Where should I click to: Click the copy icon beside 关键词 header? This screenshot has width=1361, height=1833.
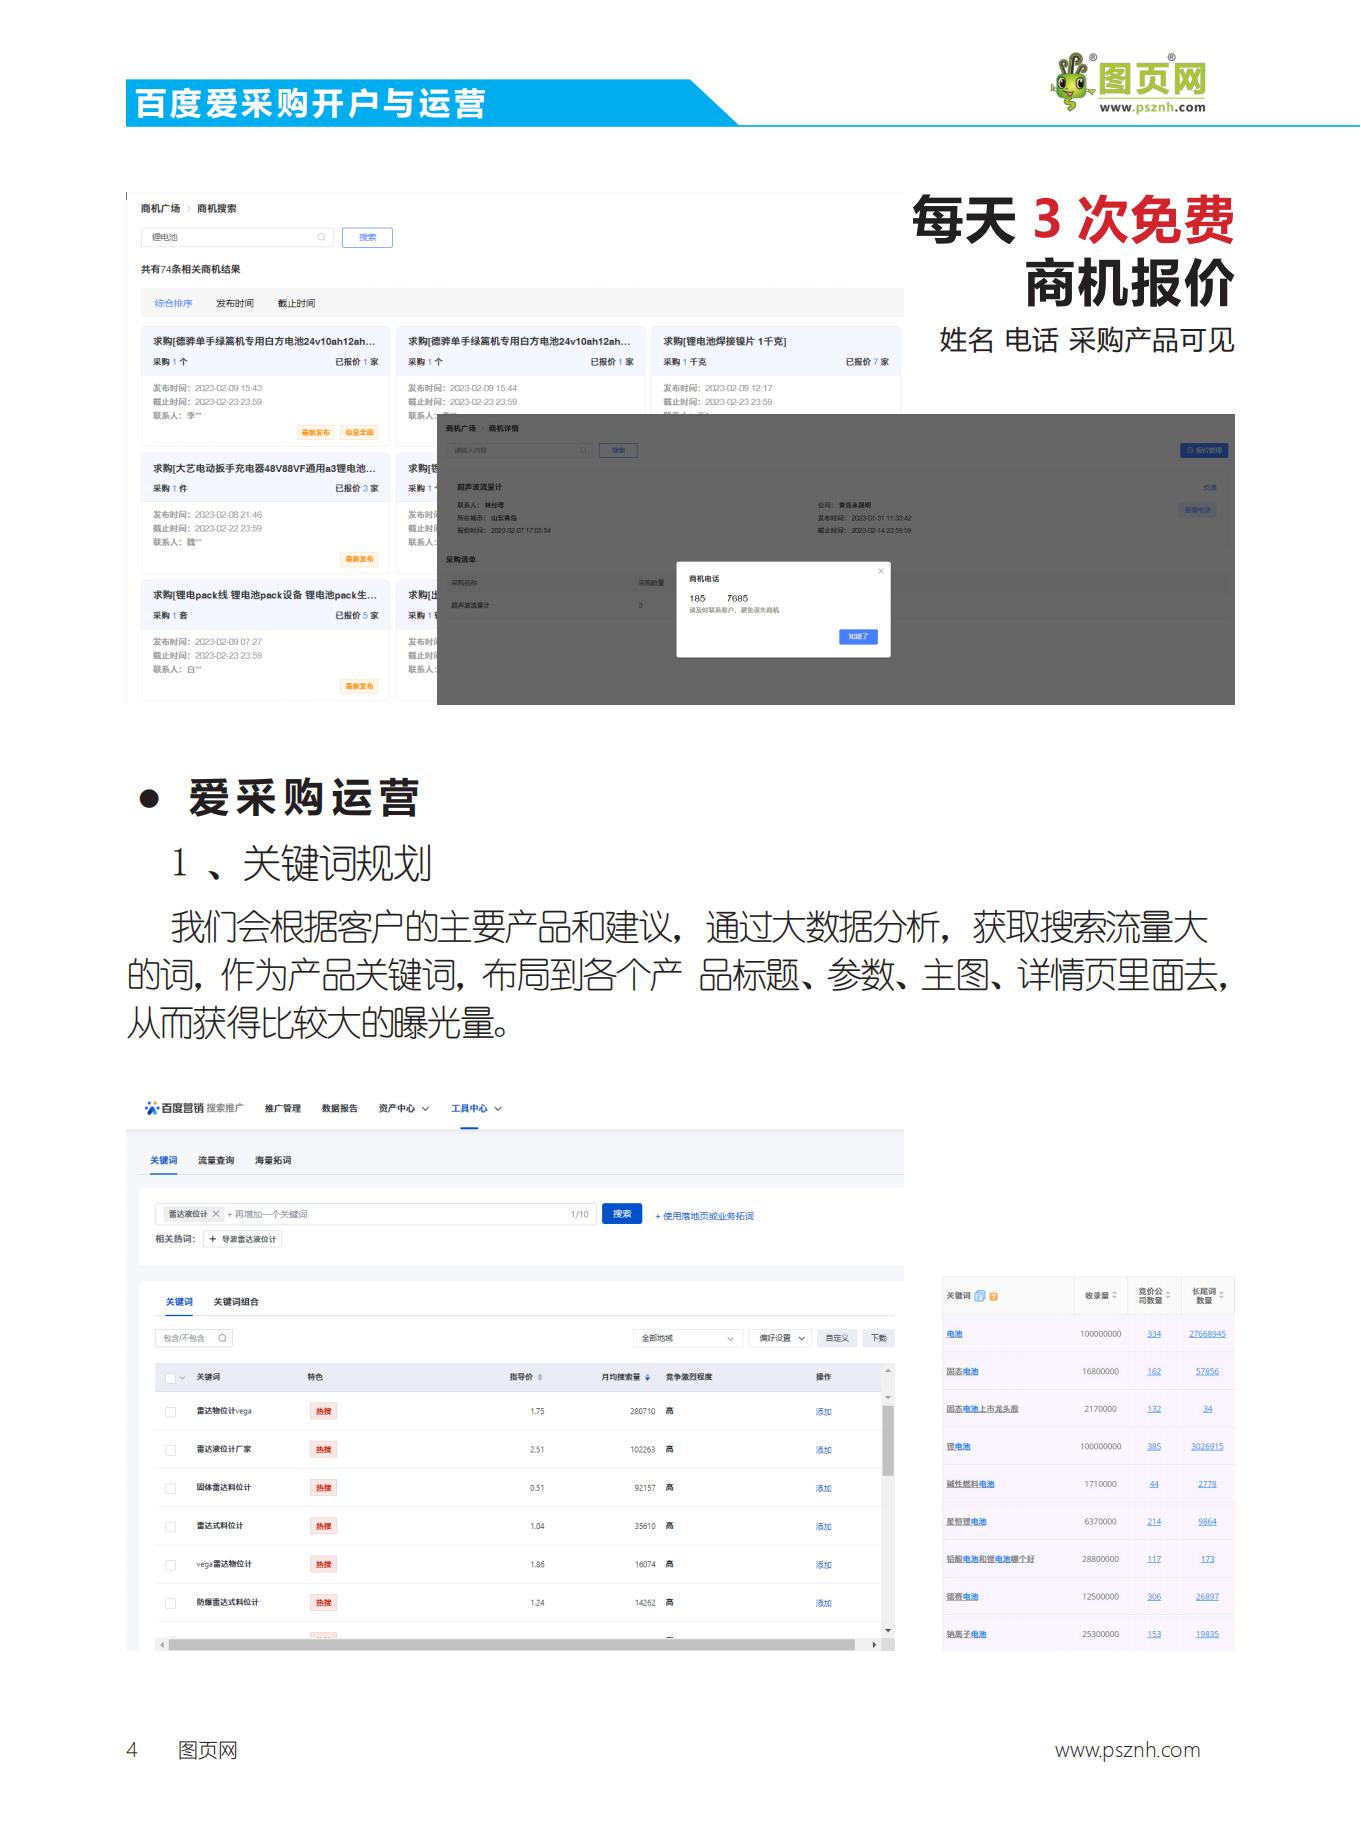click(980, 1296)
